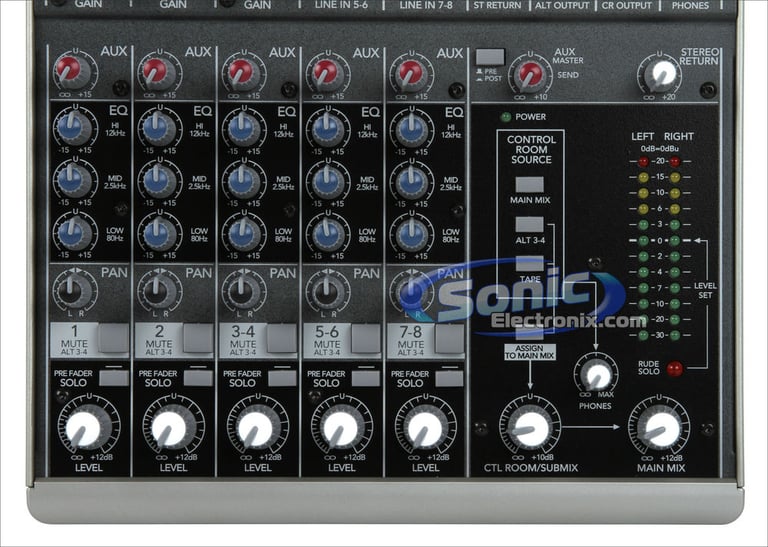Turn the STEREO RETURN knob

[x=659, y=75]
